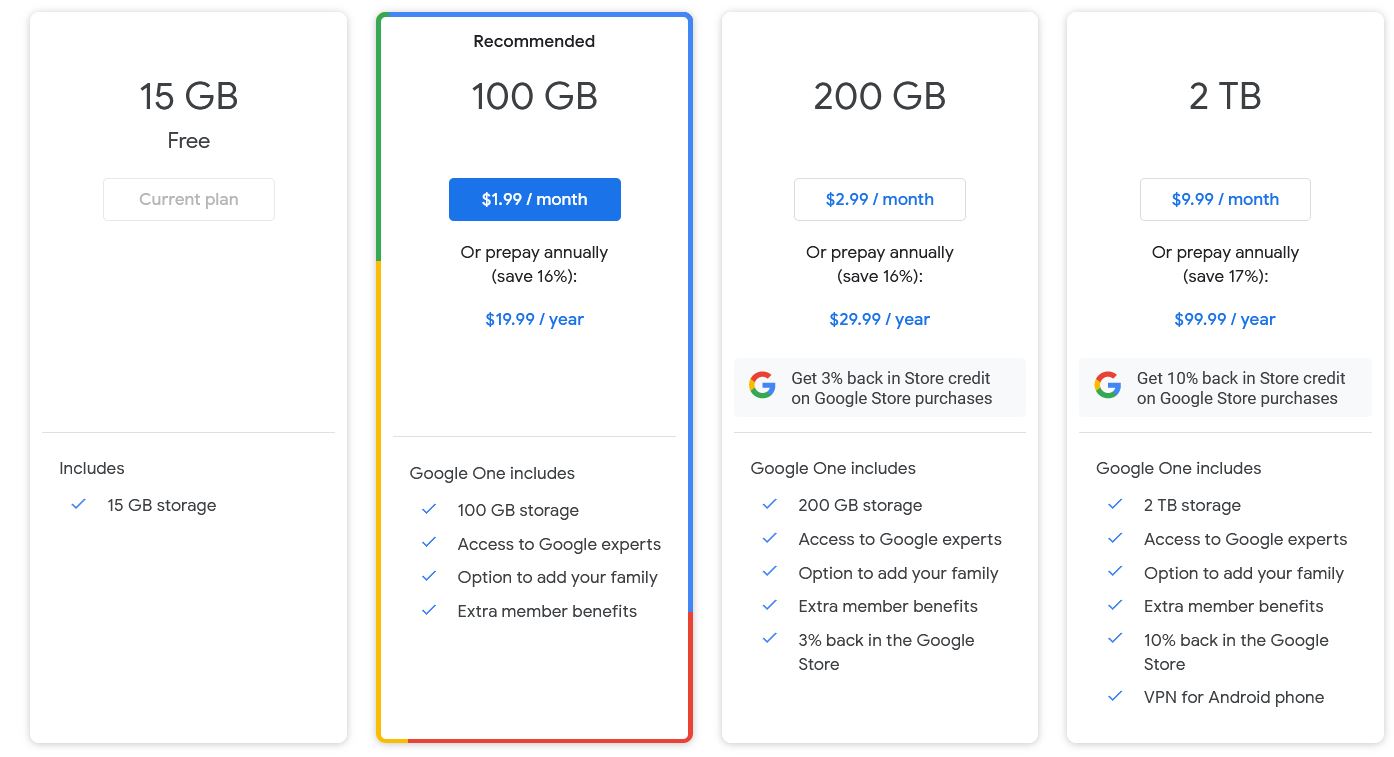Click the Get 10% back Store credit banner
Image resolution: width=1394 pixels, height=757 pixels.
tap(1225, 388)
